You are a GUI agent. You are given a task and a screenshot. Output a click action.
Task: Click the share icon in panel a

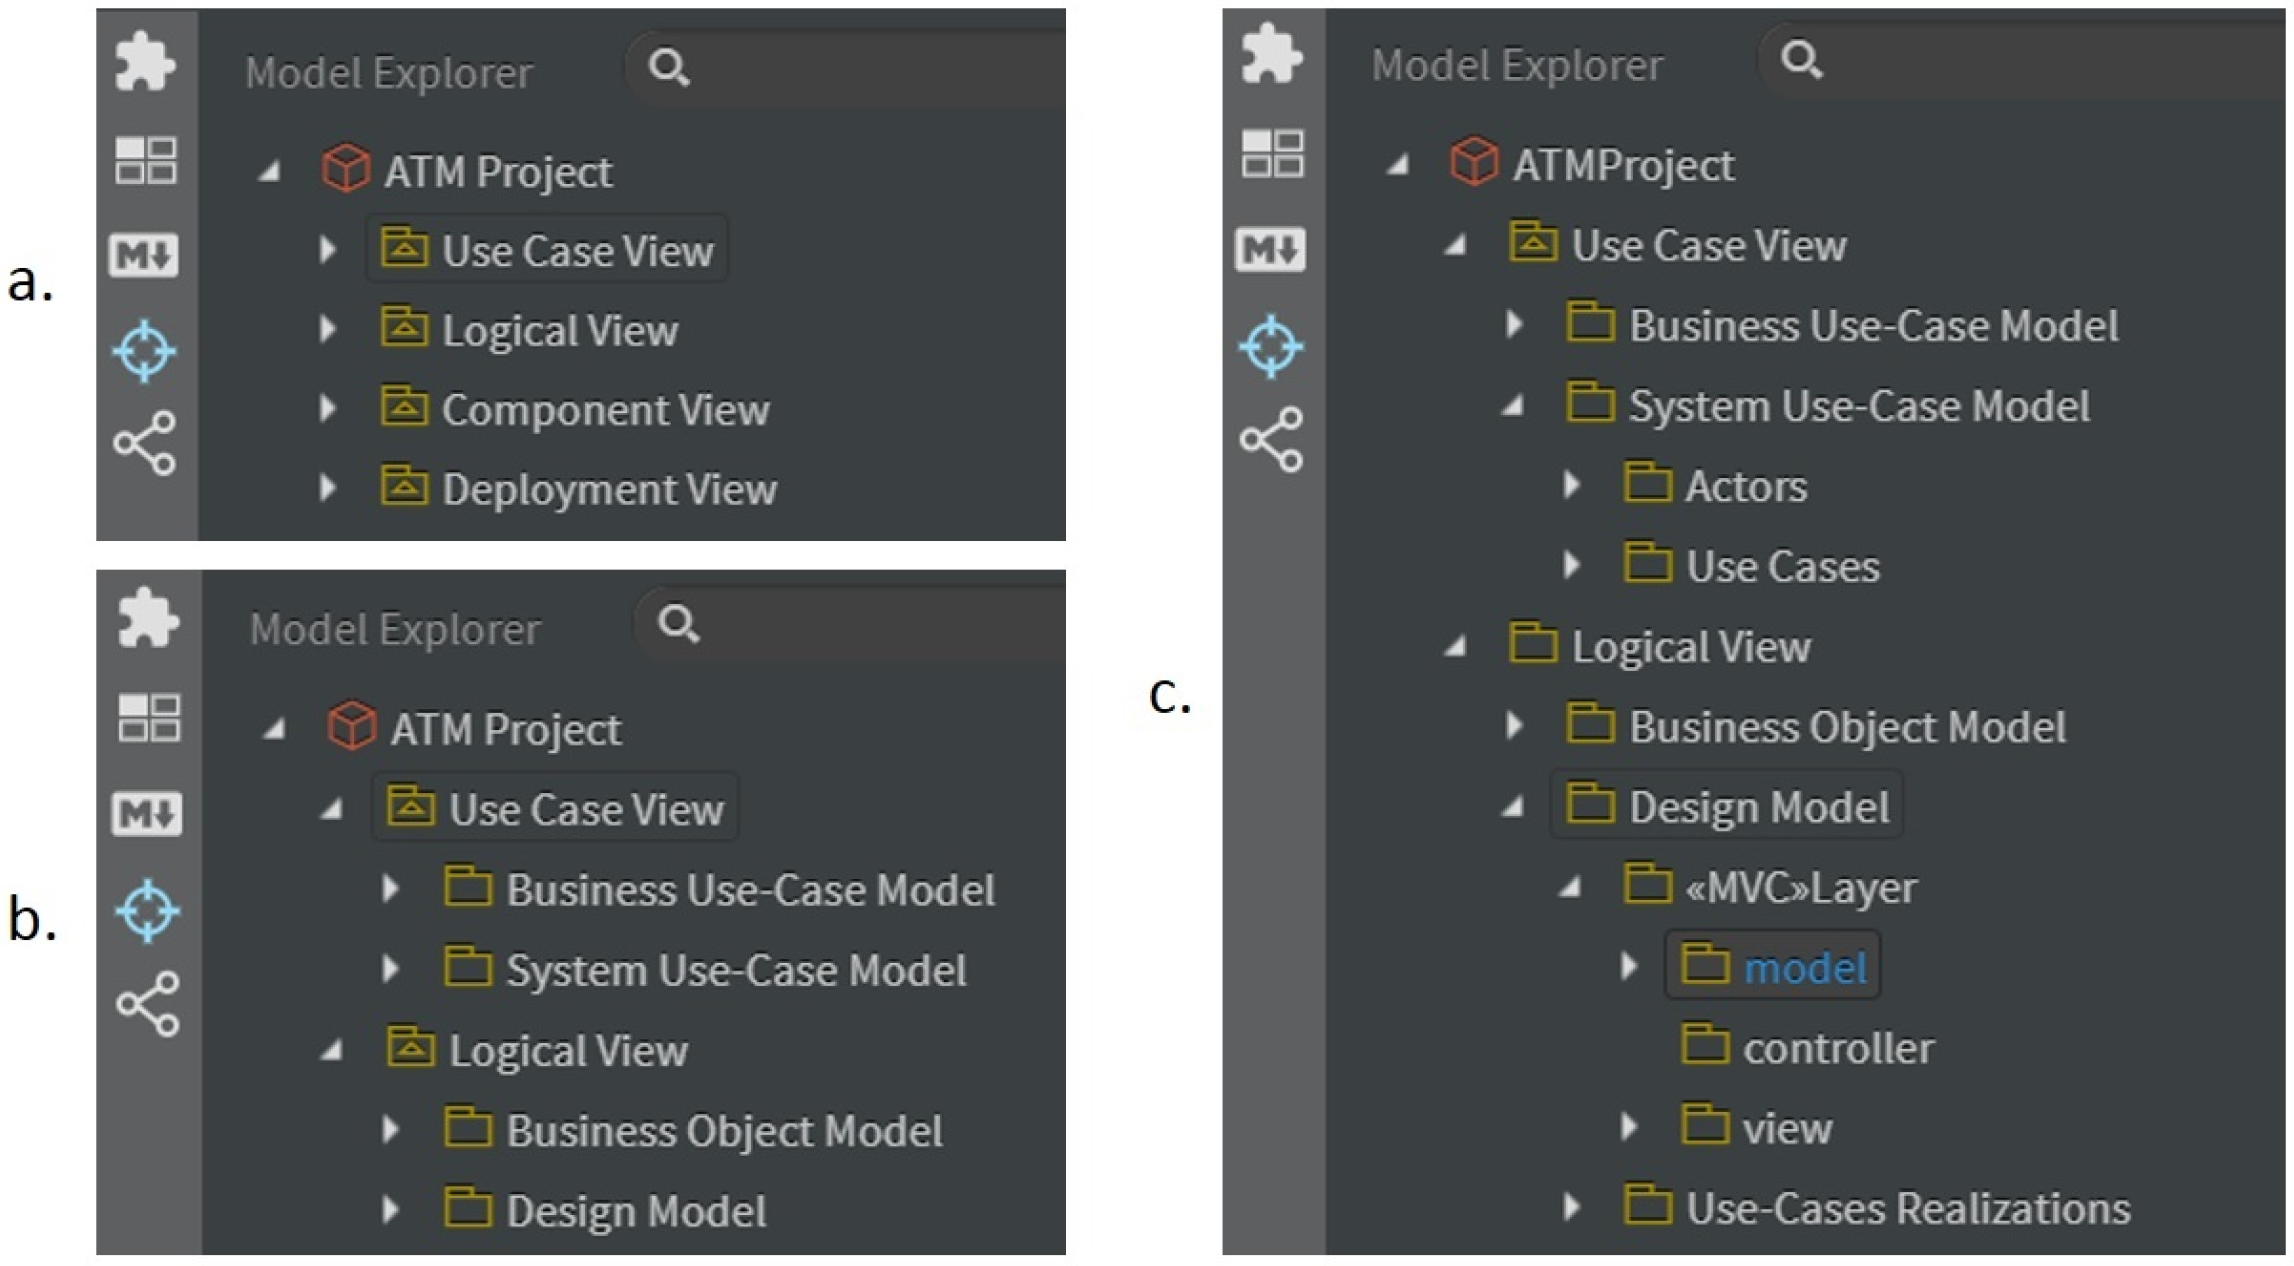pos(145,442)
